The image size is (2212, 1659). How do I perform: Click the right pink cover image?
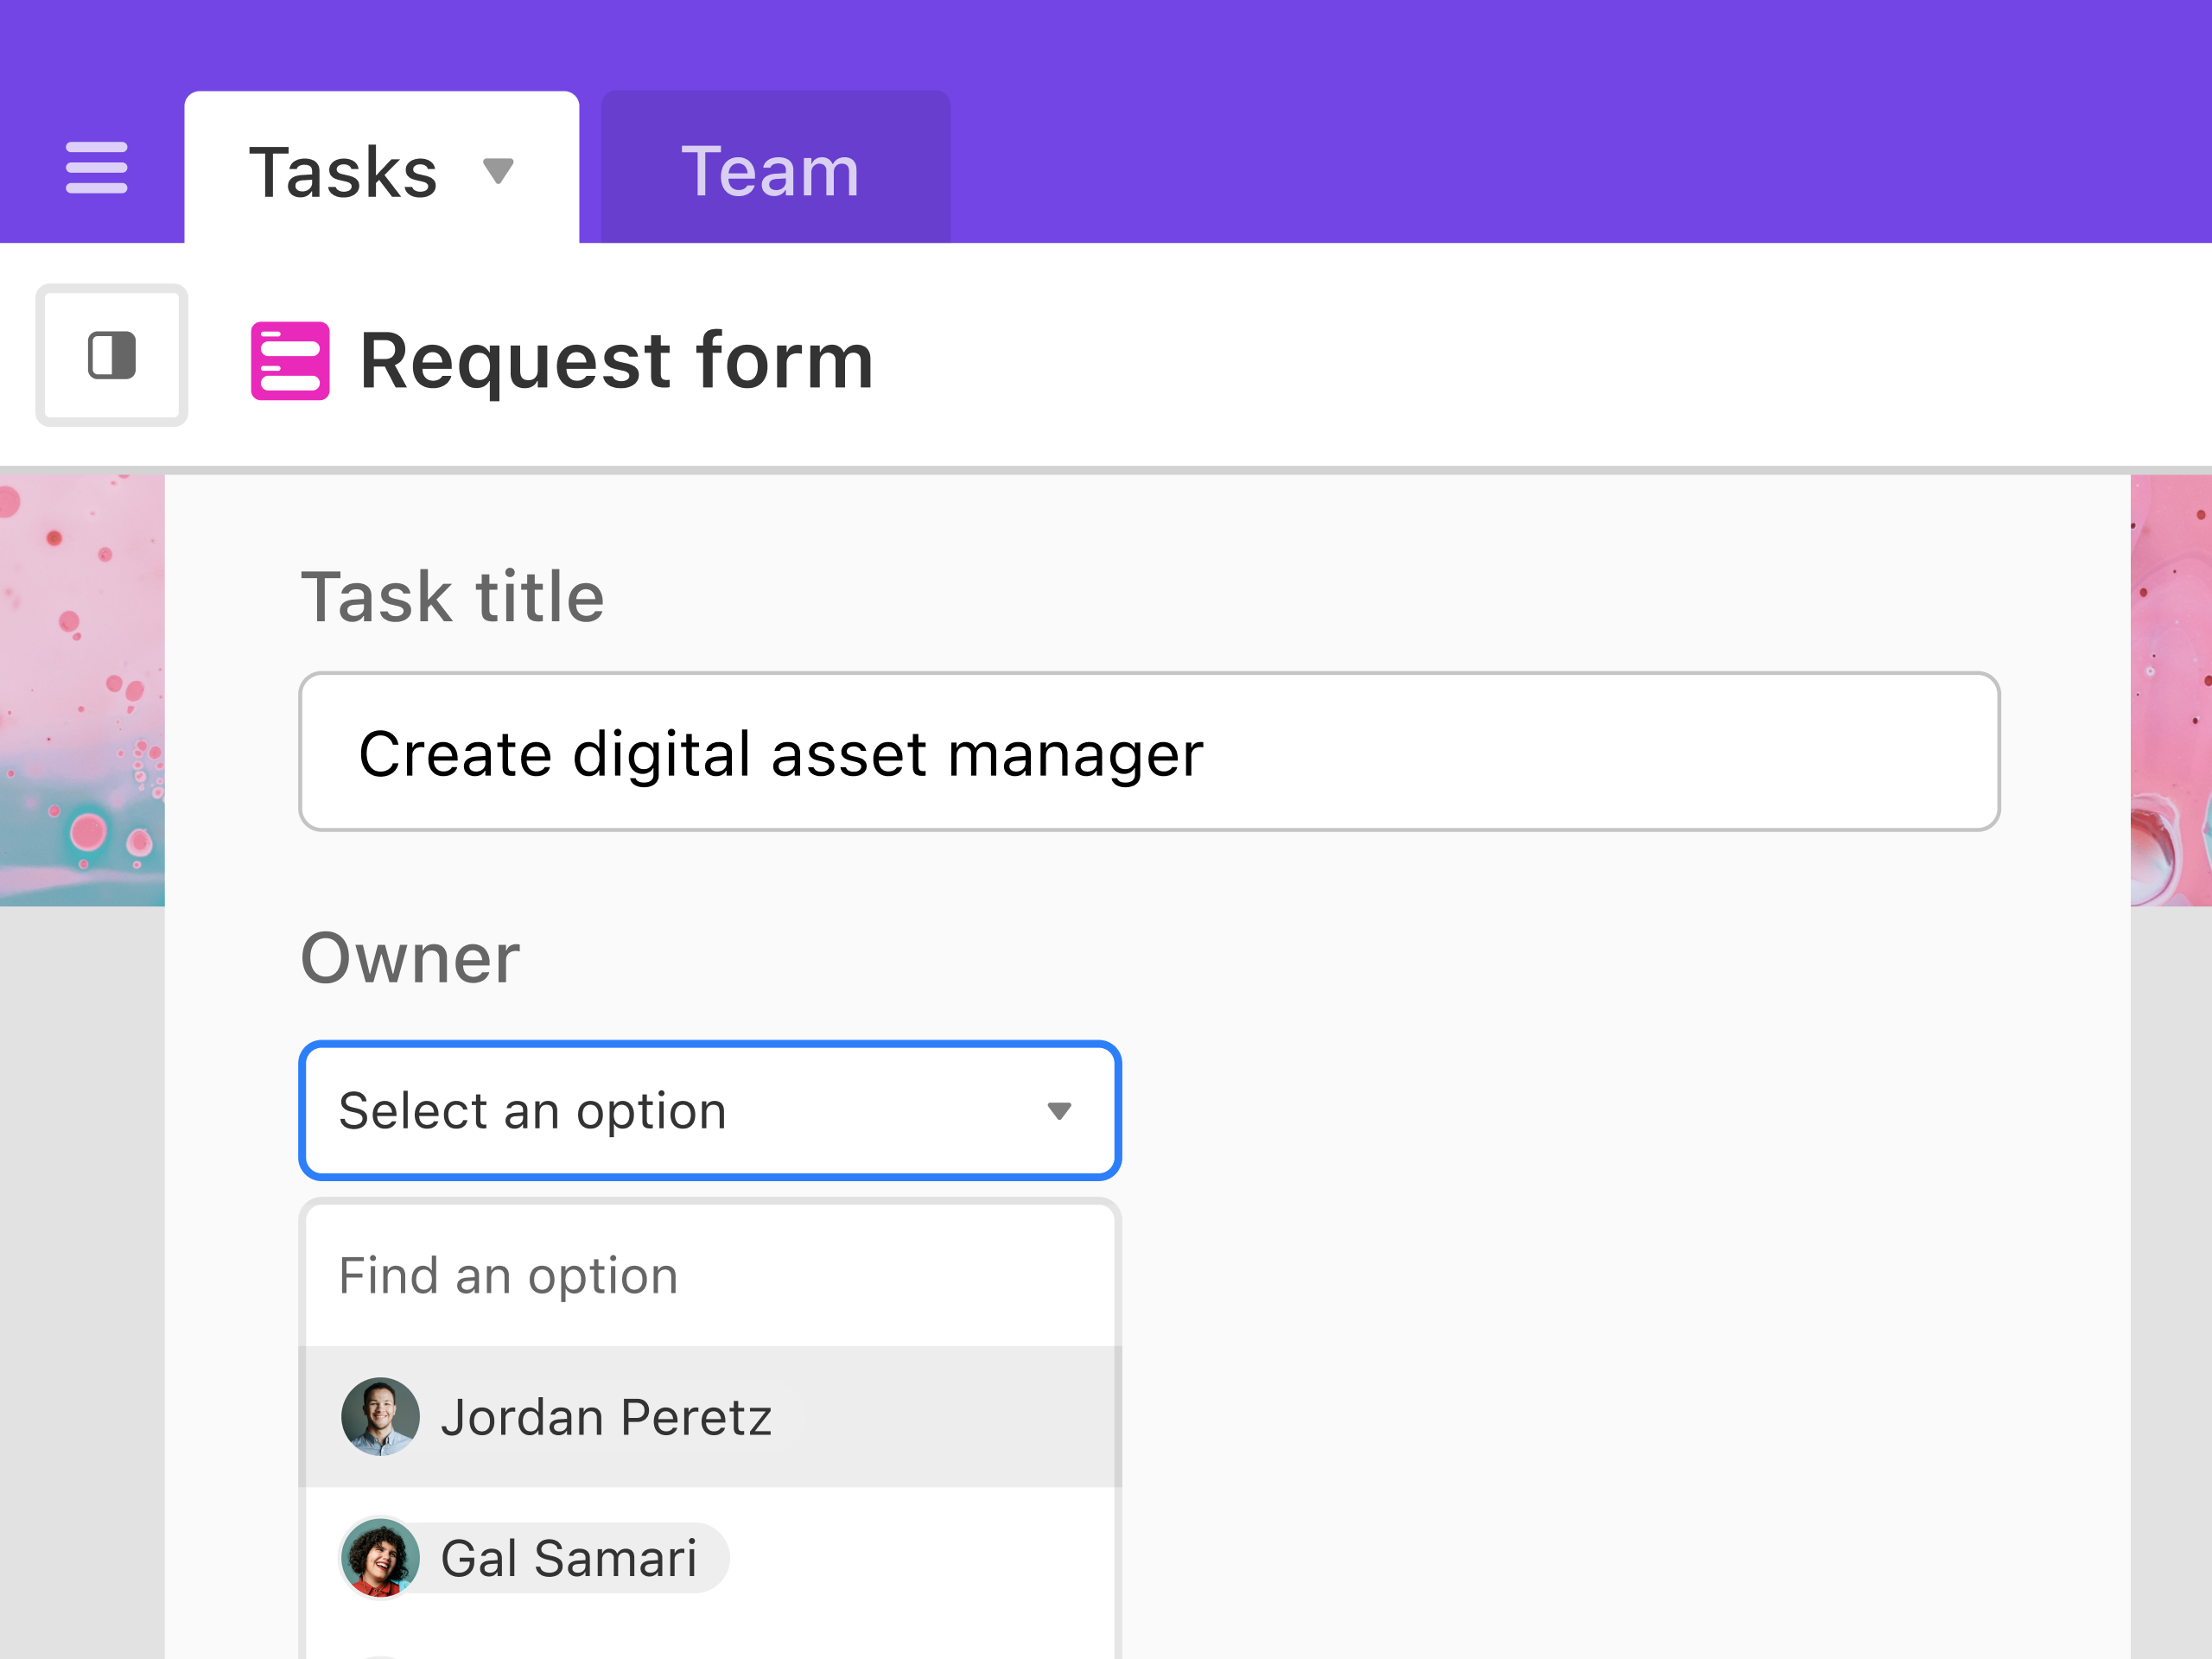click(2170, 690)
